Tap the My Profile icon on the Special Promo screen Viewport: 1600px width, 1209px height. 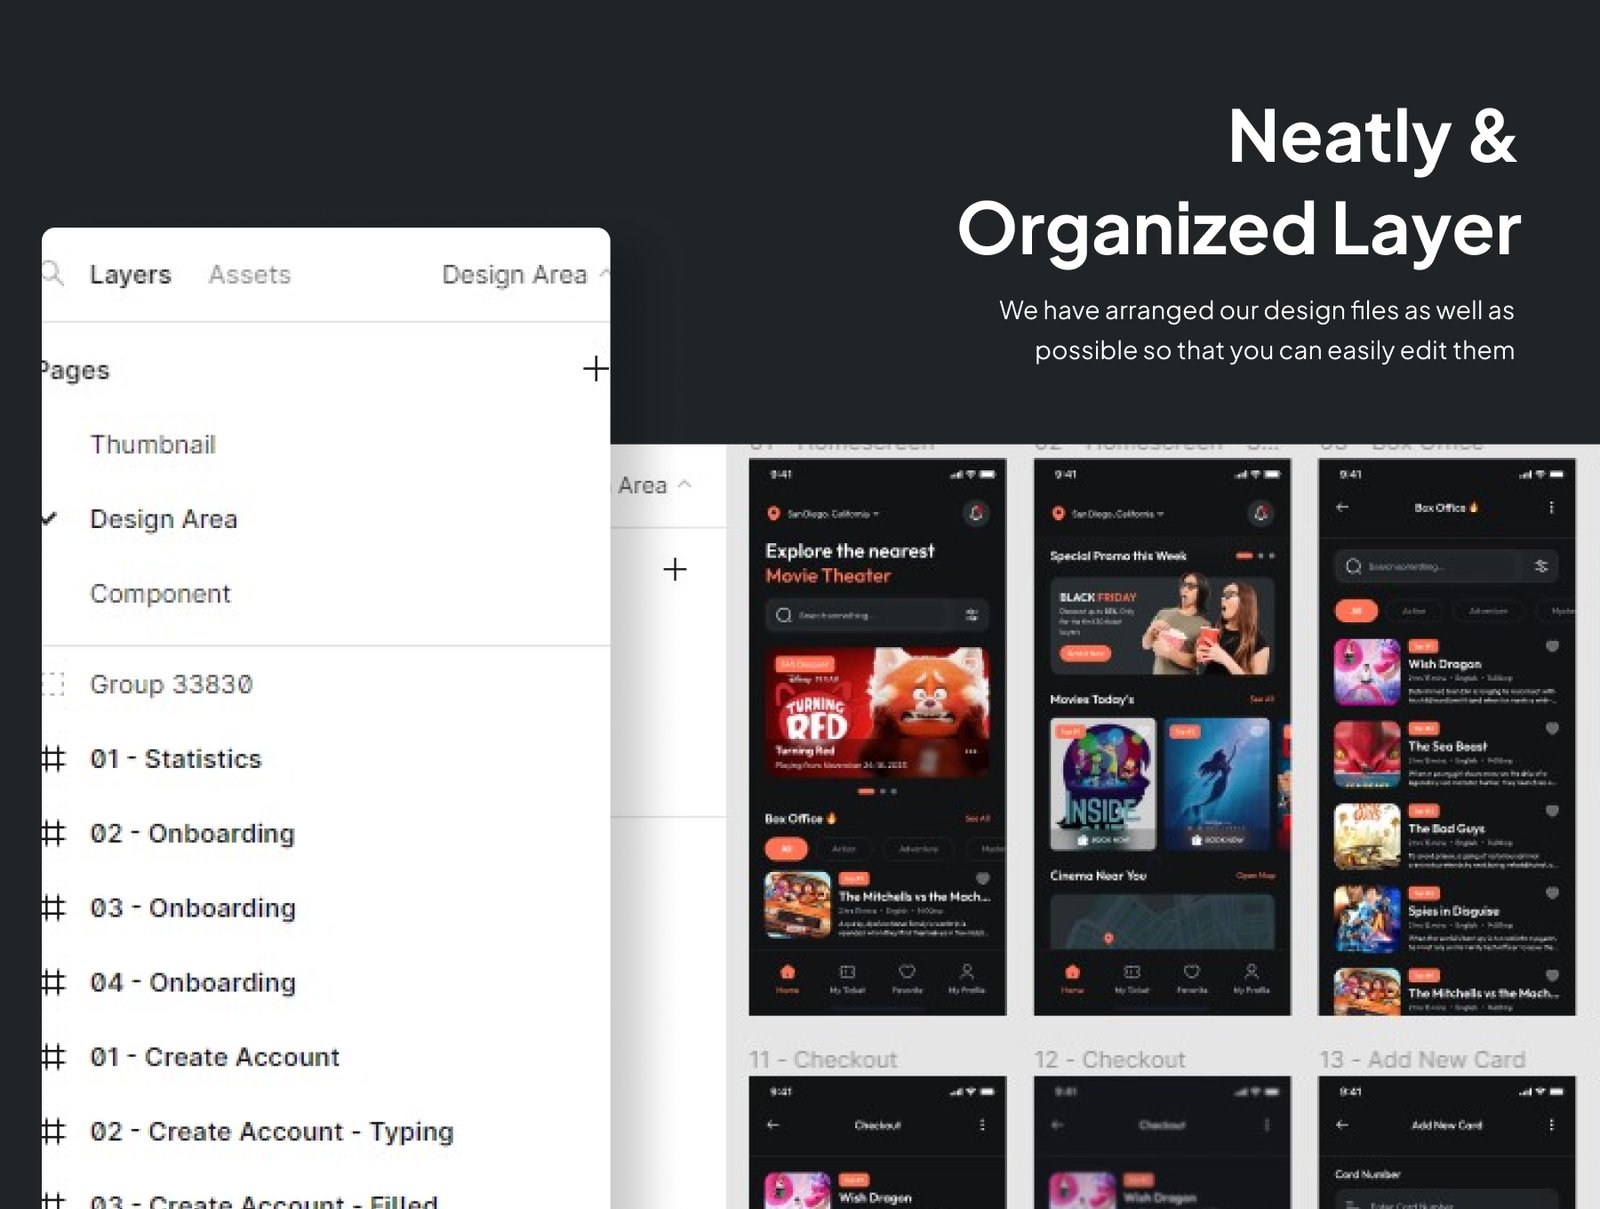1251,976
